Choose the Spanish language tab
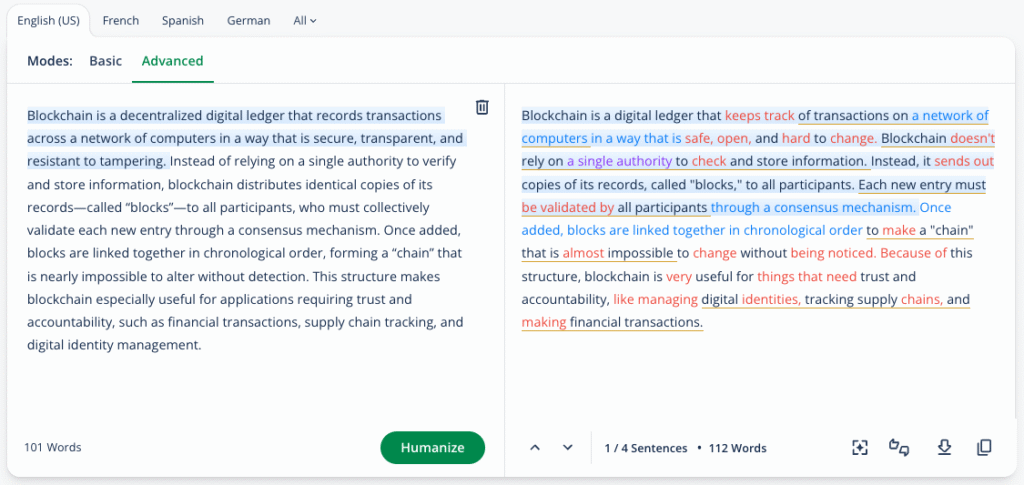Viewport: 1024px width, 485px height. click(x=183, y=20)
